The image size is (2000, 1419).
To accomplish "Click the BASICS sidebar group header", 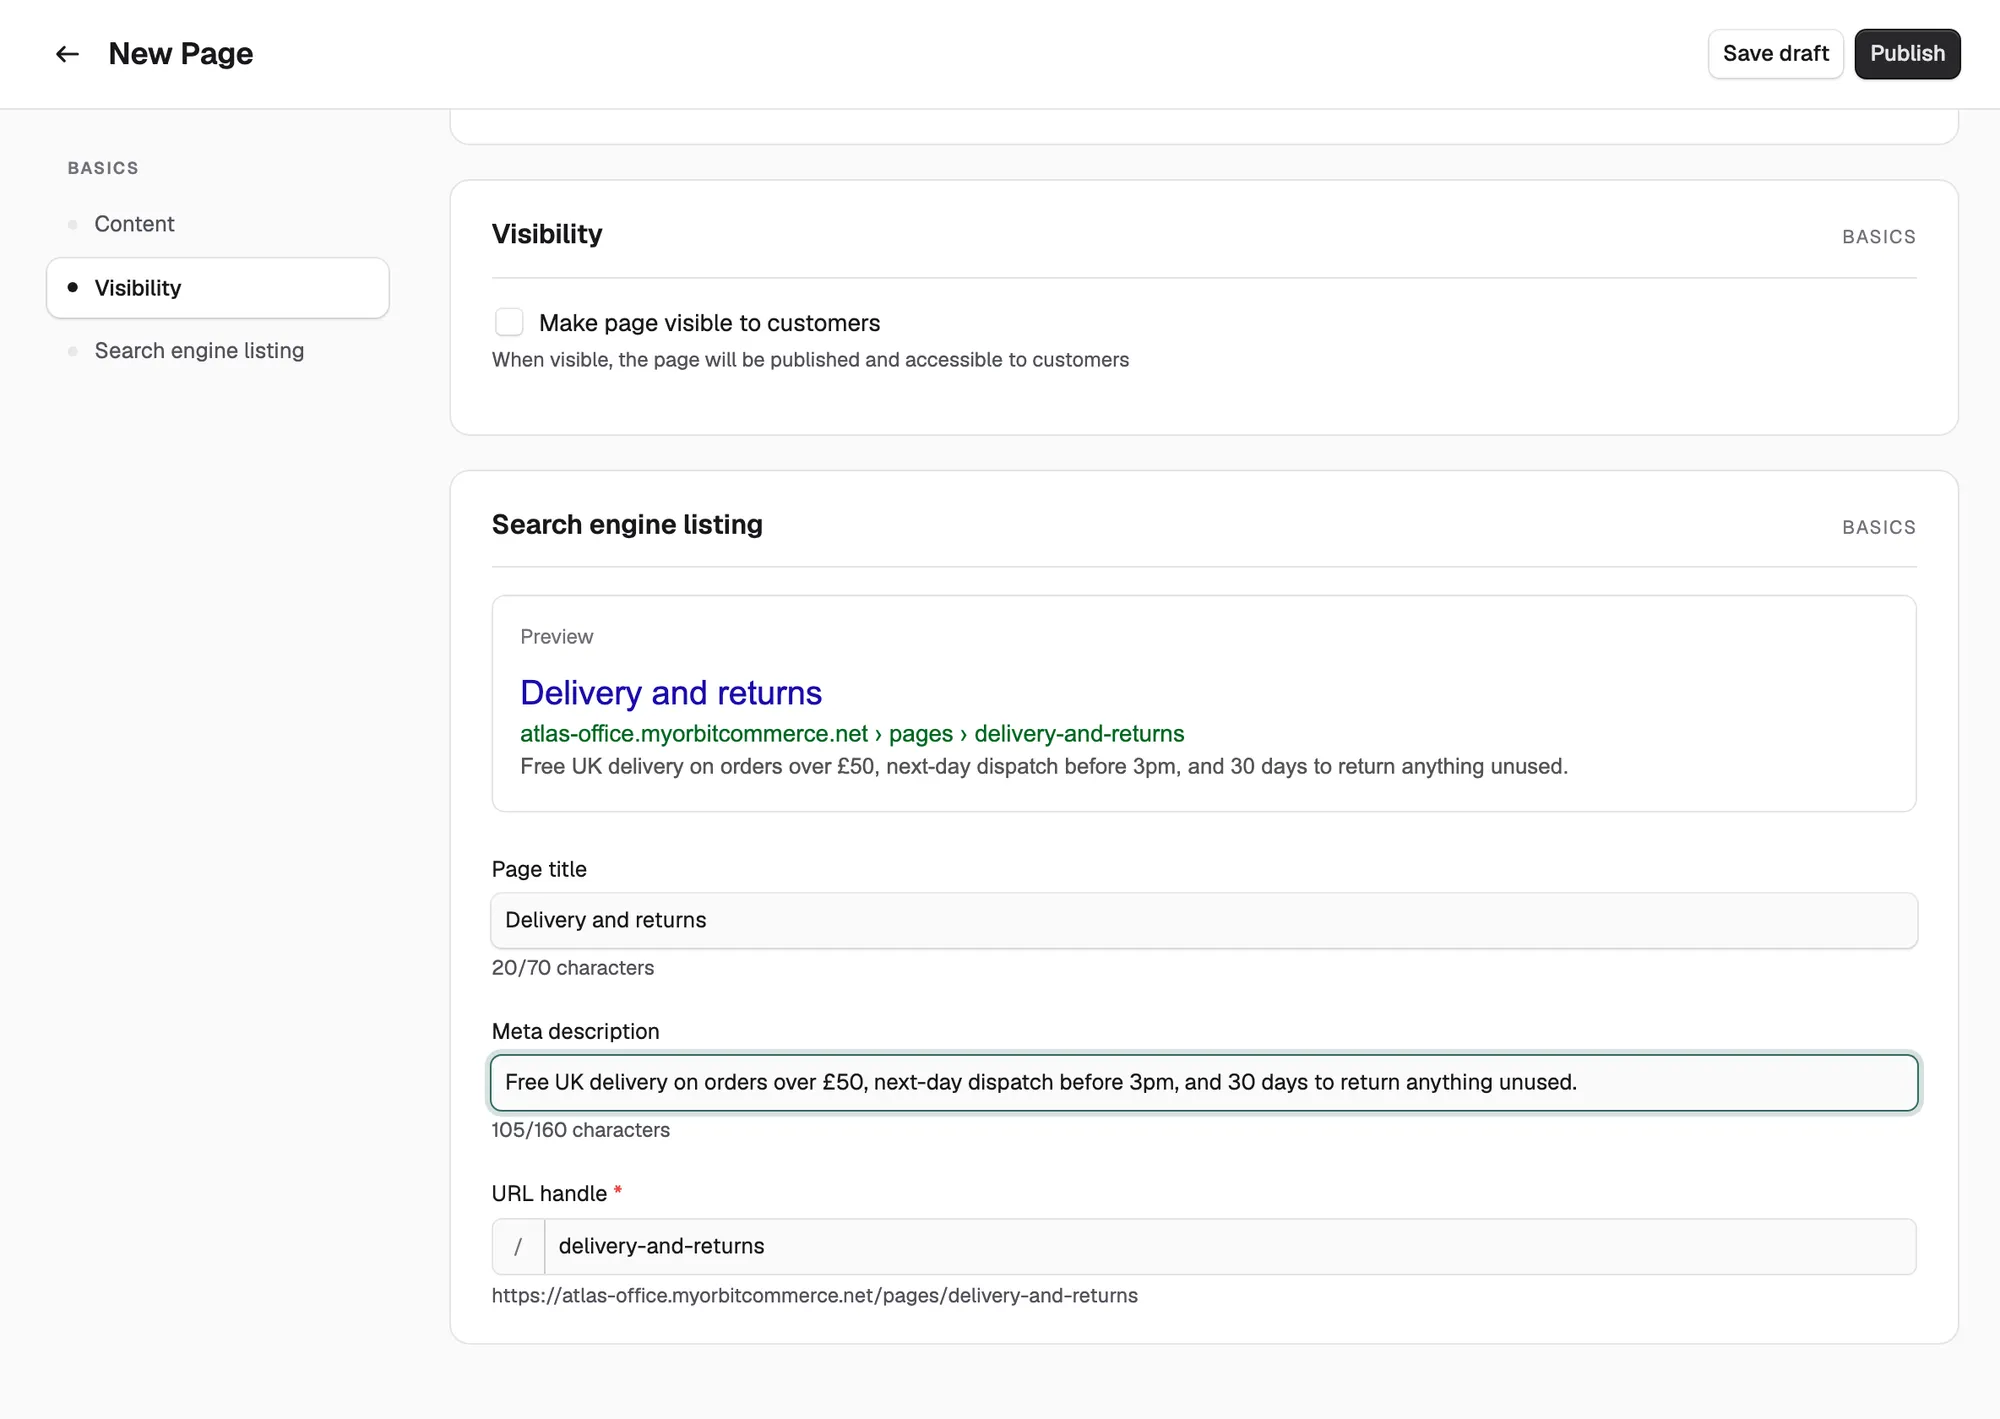I will (x=103, y=168).
